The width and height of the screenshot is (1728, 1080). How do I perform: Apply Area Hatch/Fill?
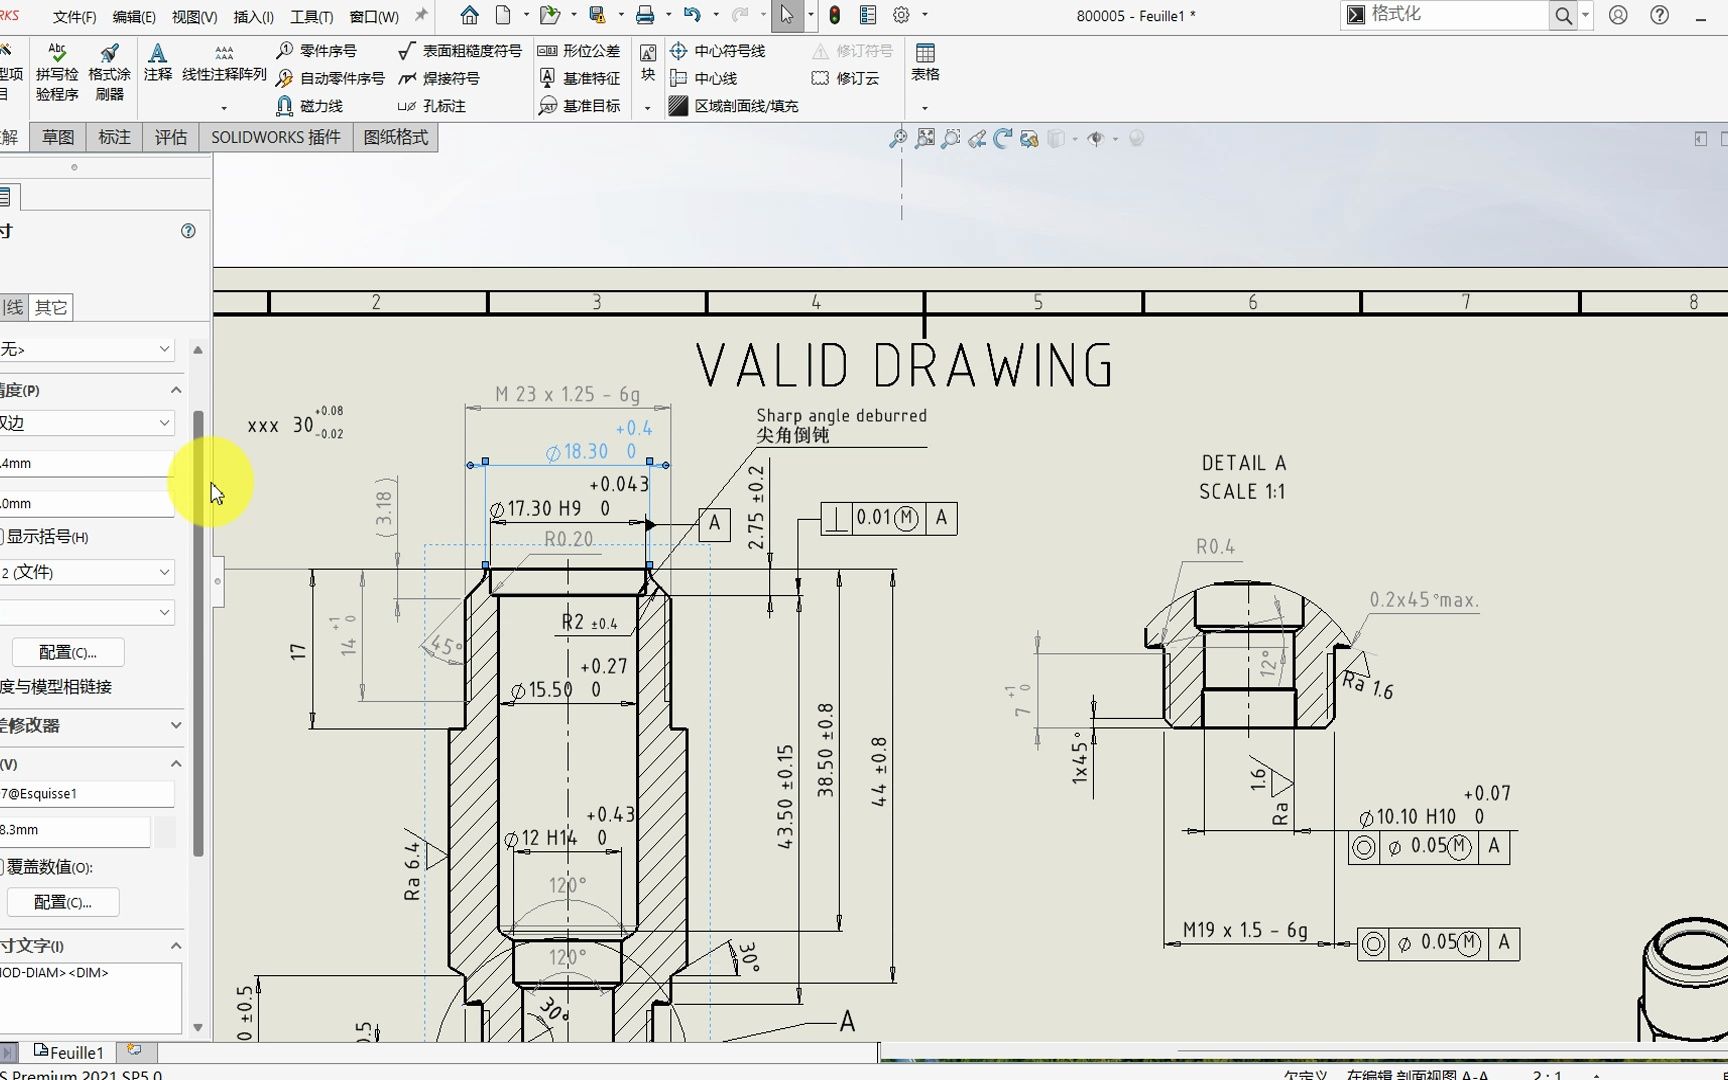coord(733,105)
